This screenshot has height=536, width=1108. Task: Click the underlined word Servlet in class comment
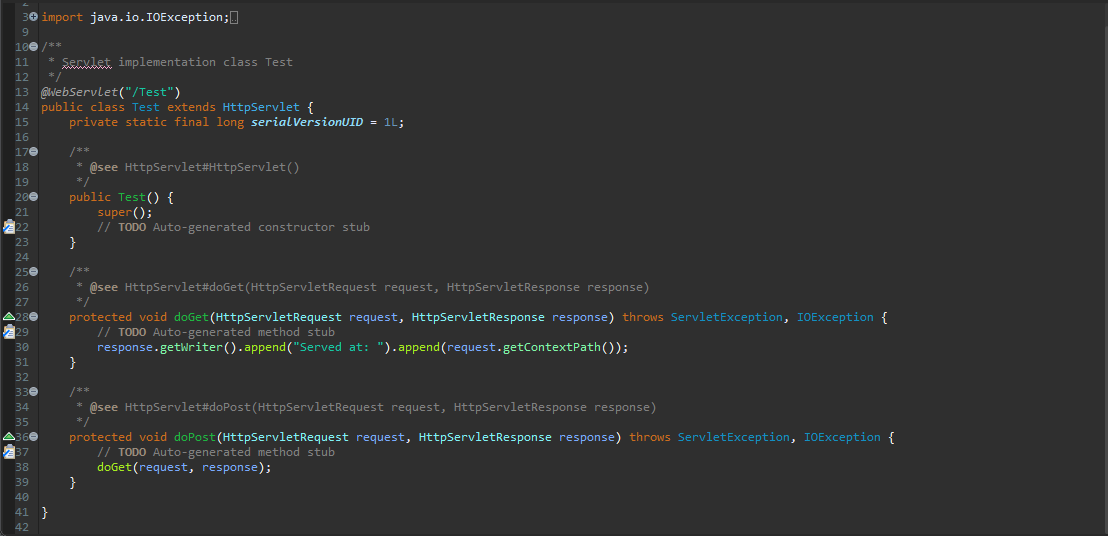(x=86, y=62)
